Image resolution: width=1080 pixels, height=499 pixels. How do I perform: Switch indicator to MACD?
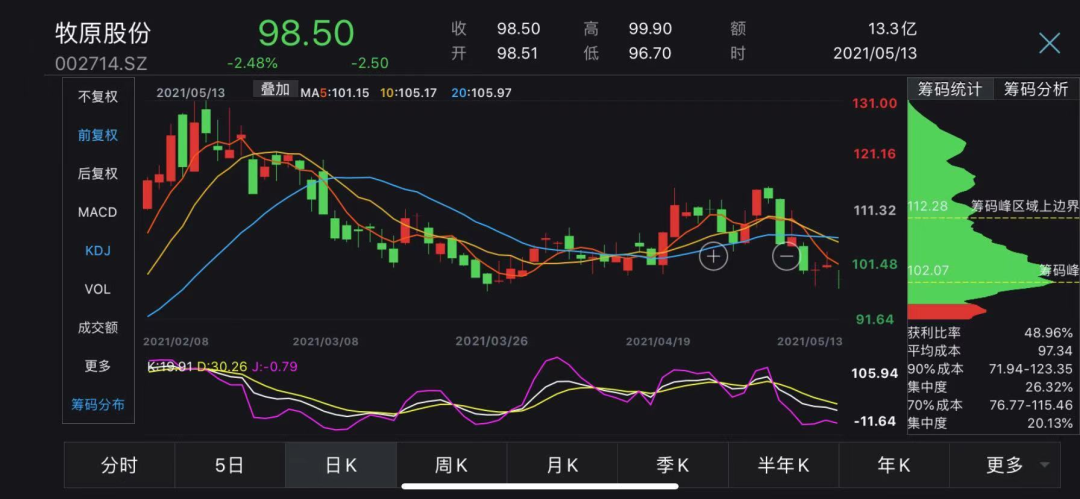pyautogui.click(x=98, y=212)
